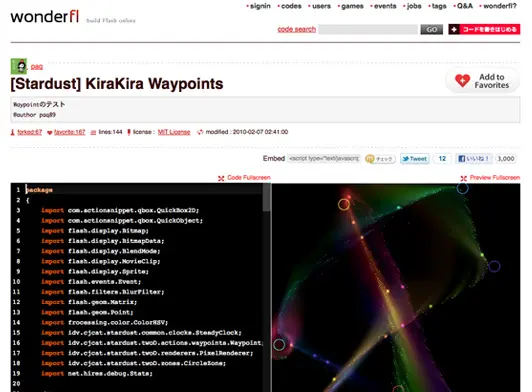Click the Tweet button

[415, 159]
